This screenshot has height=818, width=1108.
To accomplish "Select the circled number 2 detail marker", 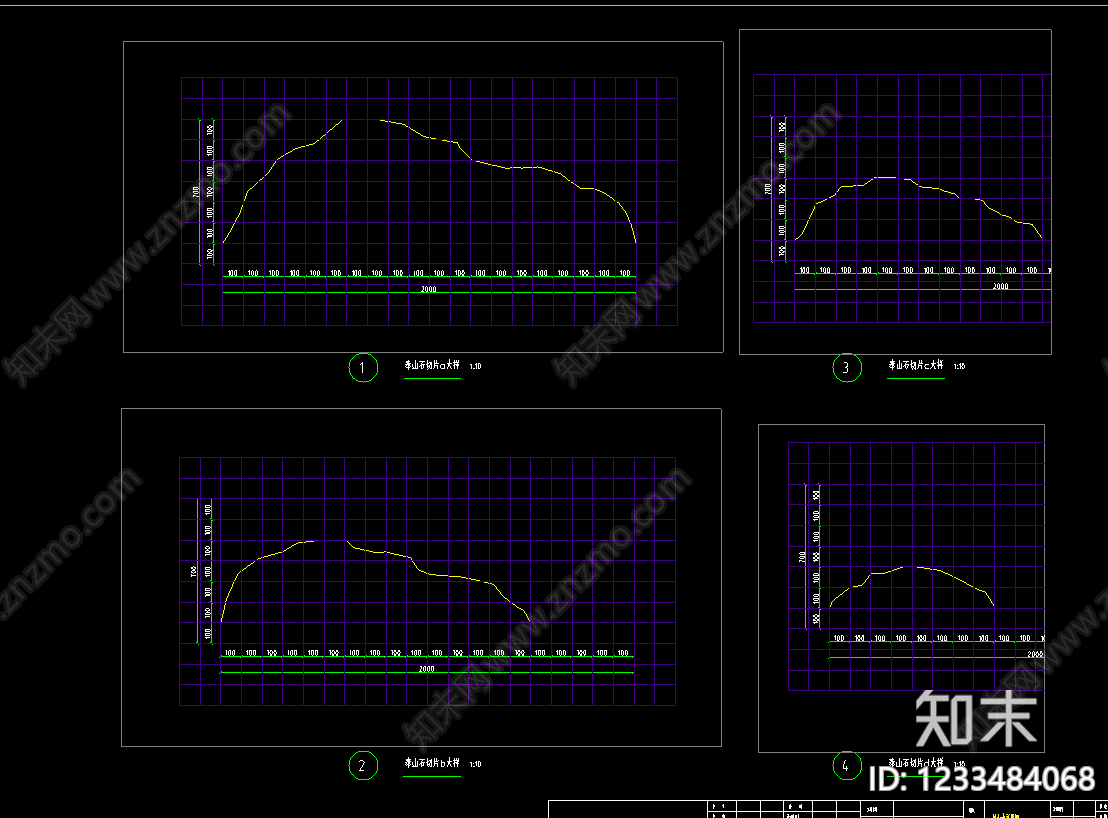I will 363,766.
